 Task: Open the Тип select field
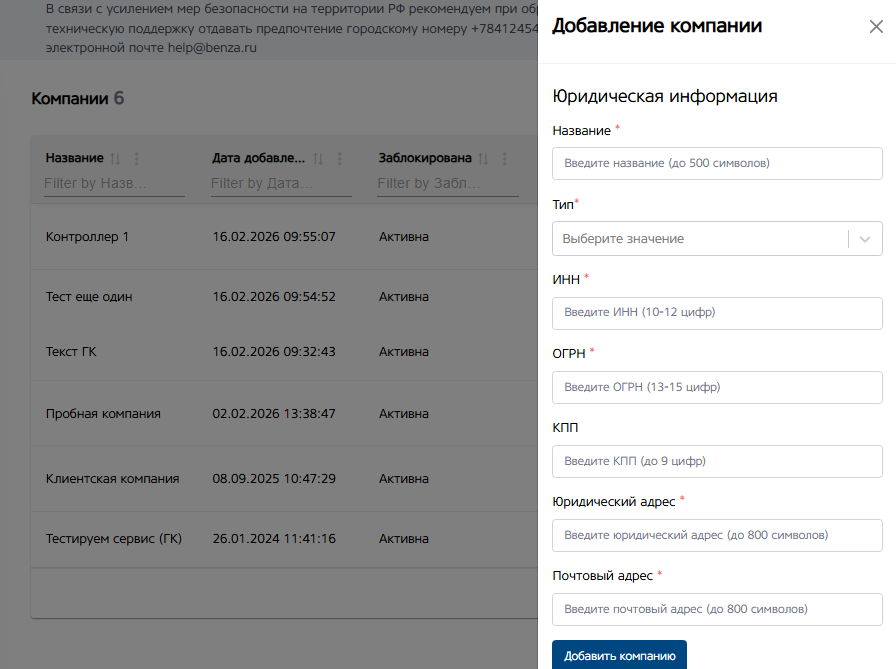coord(700,239)
